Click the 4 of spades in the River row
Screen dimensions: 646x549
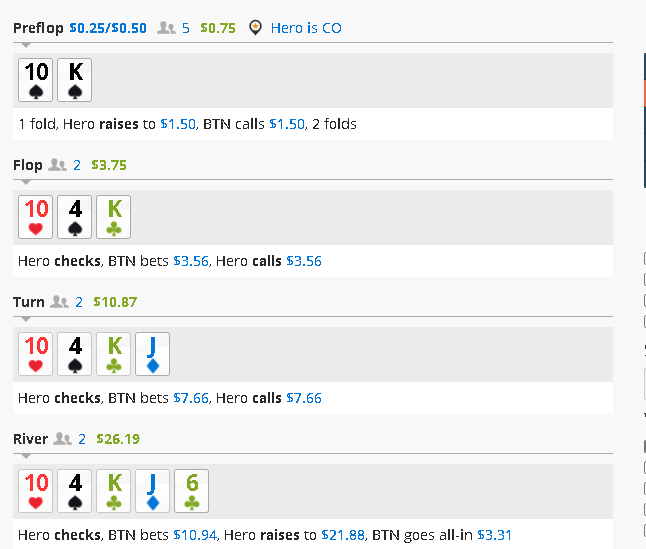click(x=75, y=490)
